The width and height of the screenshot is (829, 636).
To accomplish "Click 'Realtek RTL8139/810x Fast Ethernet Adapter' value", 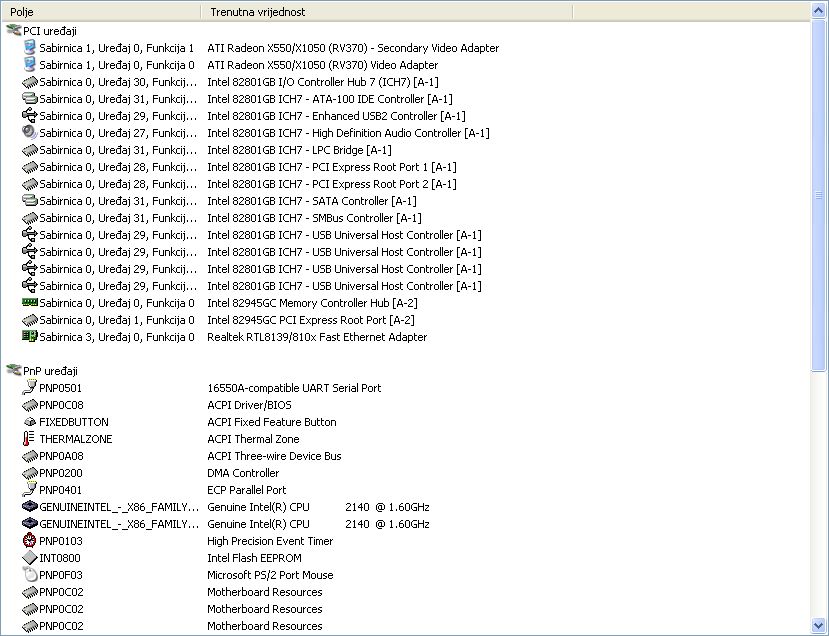I will (x=317, y=337).
